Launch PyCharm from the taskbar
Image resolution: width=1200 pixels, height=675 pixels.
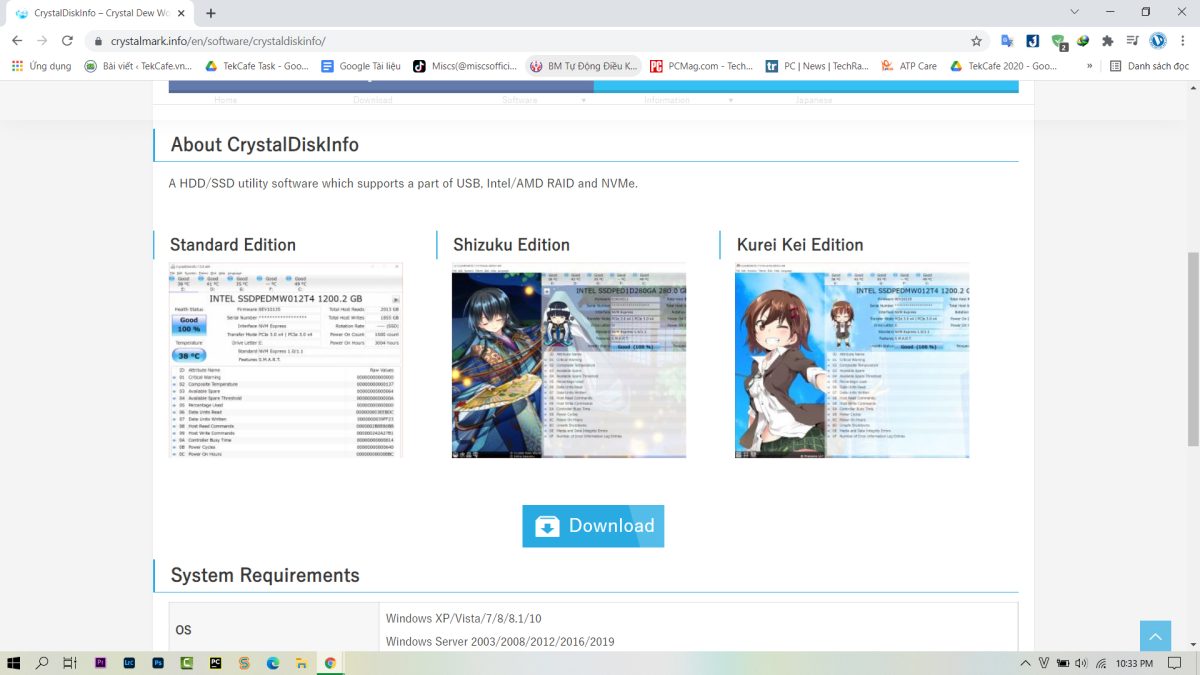coord(215,663)
